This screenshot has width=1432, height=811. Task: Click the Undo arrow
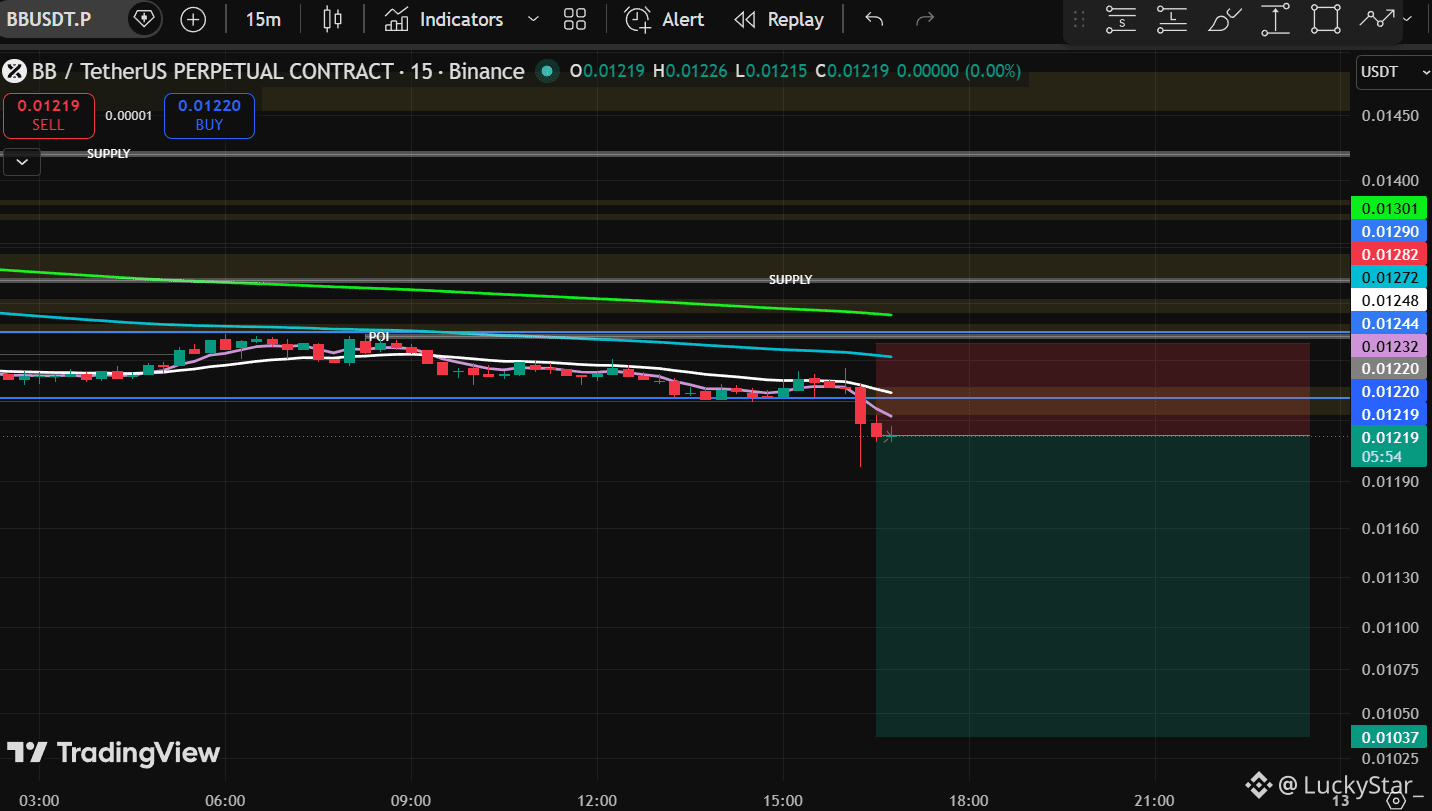tap(874, 19)
